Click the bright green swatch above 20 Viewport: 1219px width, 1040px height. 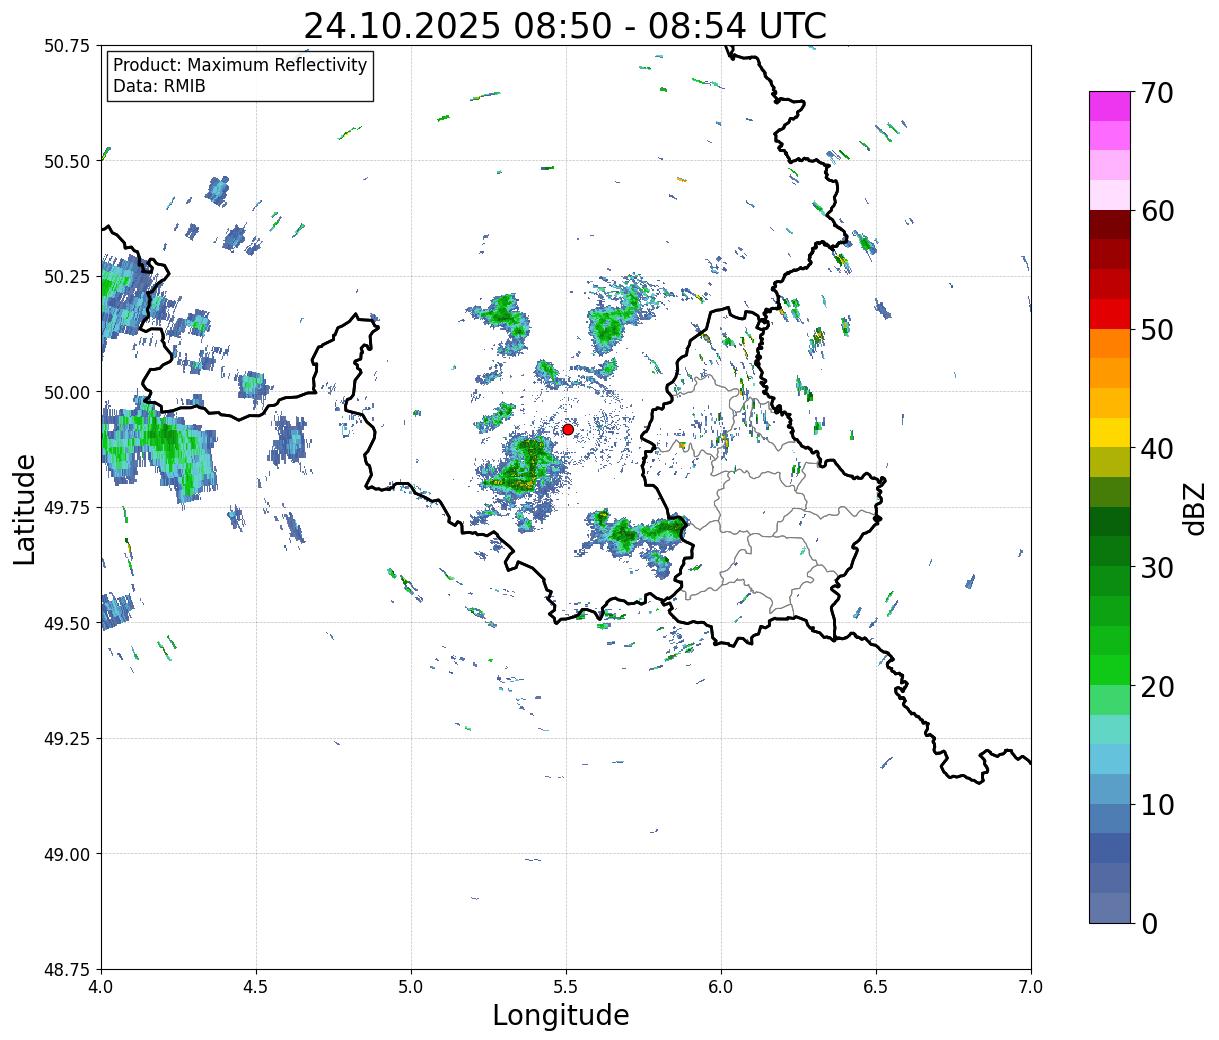tap(1110, 670)
